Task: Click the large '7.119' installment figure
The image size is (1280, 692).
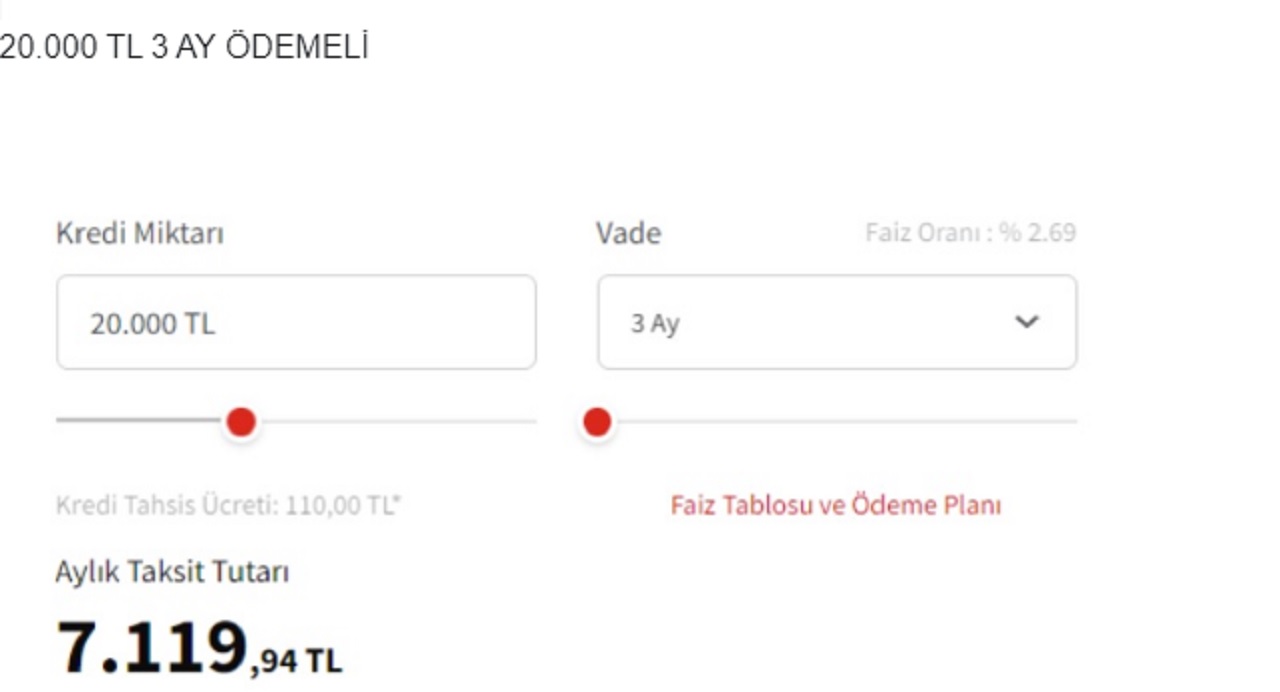Action: [152, 646]
